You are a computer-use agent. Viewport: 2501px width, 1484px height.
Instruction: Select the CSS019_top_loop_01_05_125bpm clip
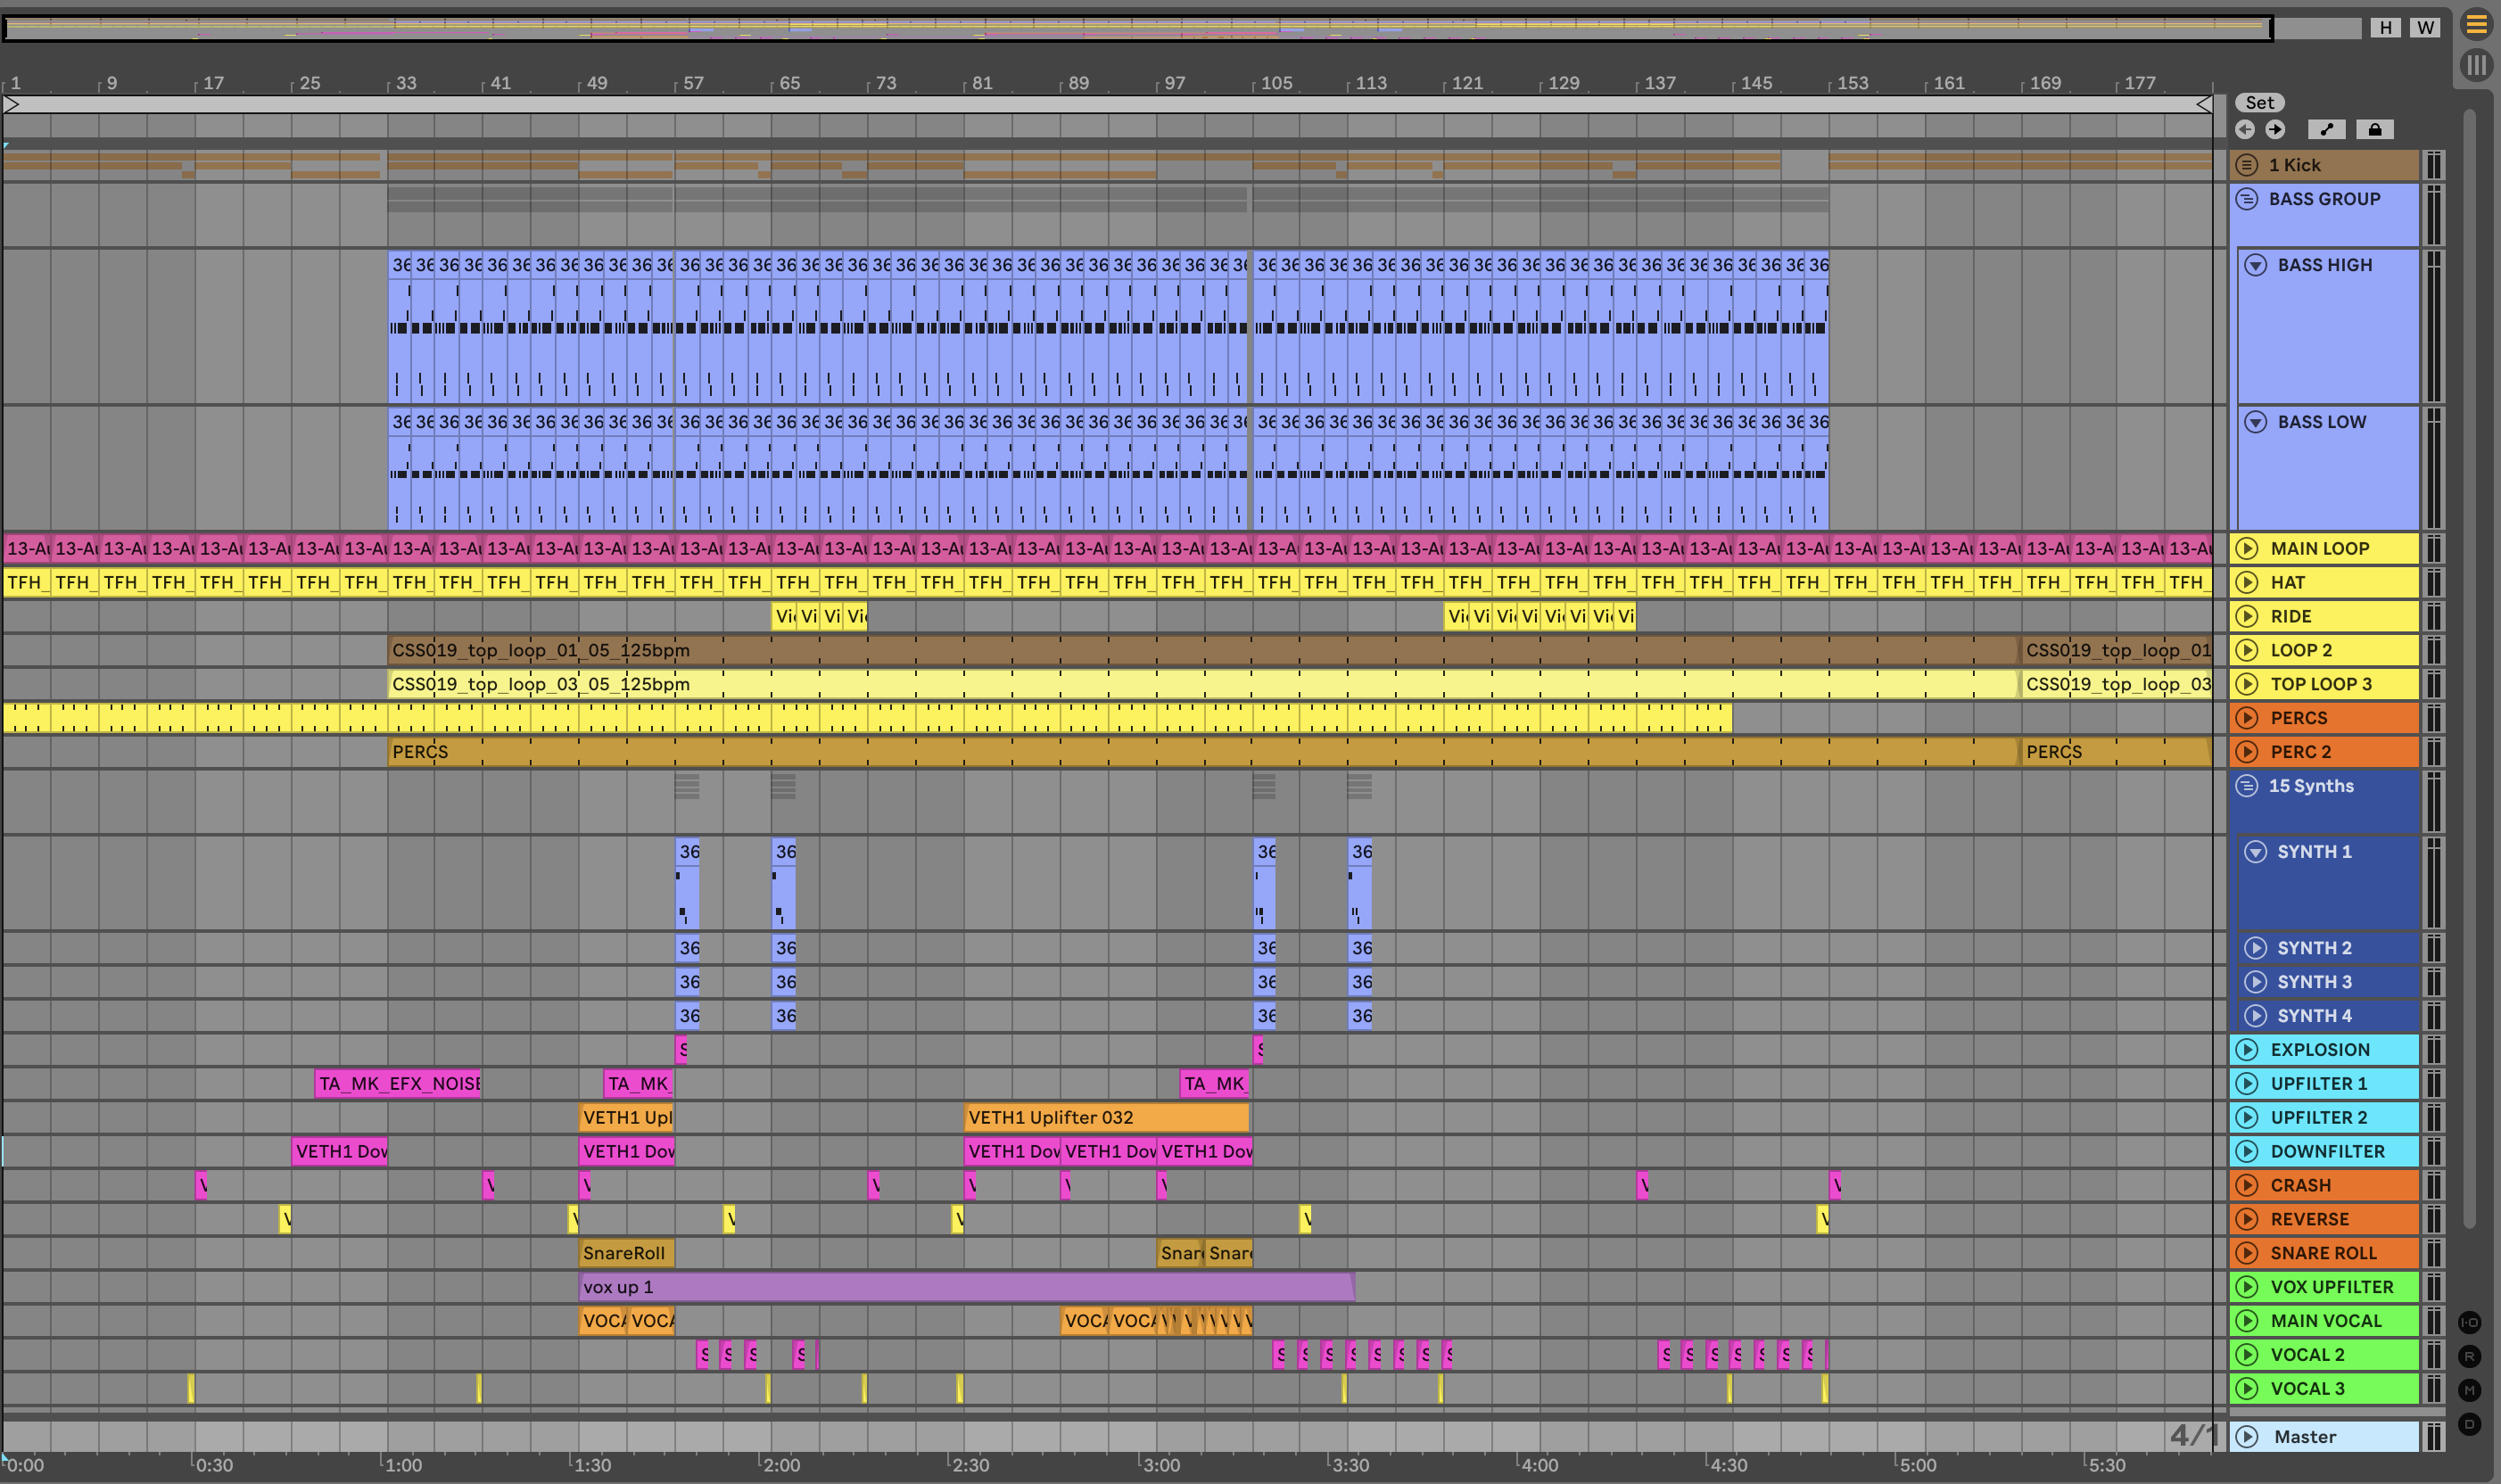click(1202, 650)
